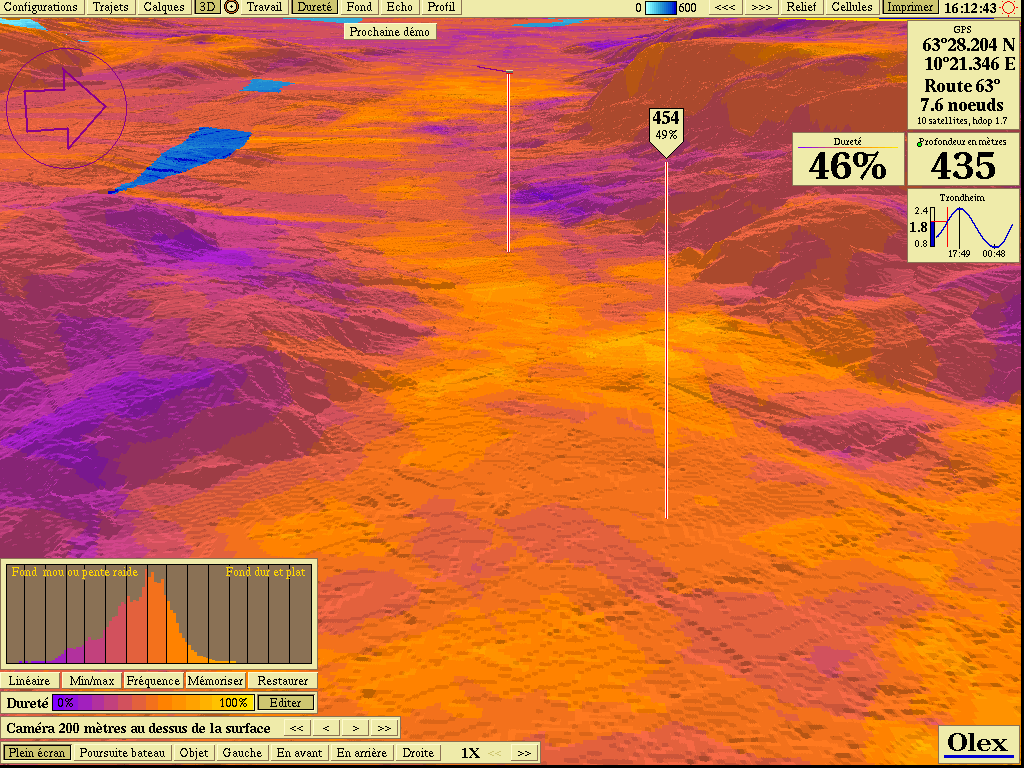Screen dimensions: 1024x768
Task: Open the Configurations menu
Action: coord(41,7)
